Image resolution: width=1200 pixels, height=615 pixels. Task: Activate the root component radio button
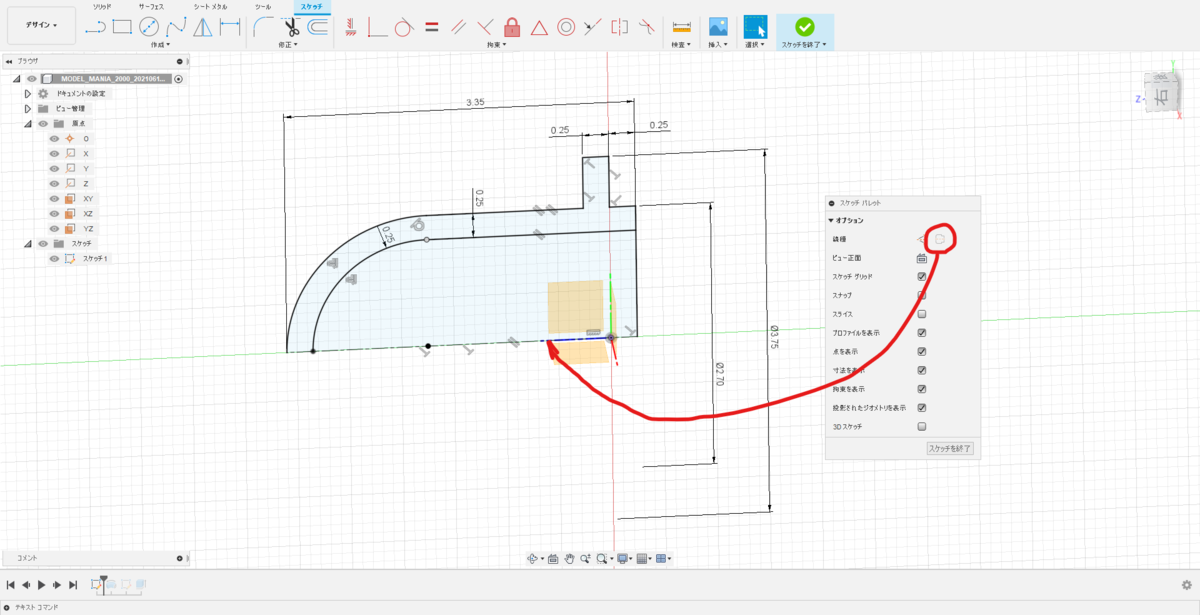tap(178, 78)
